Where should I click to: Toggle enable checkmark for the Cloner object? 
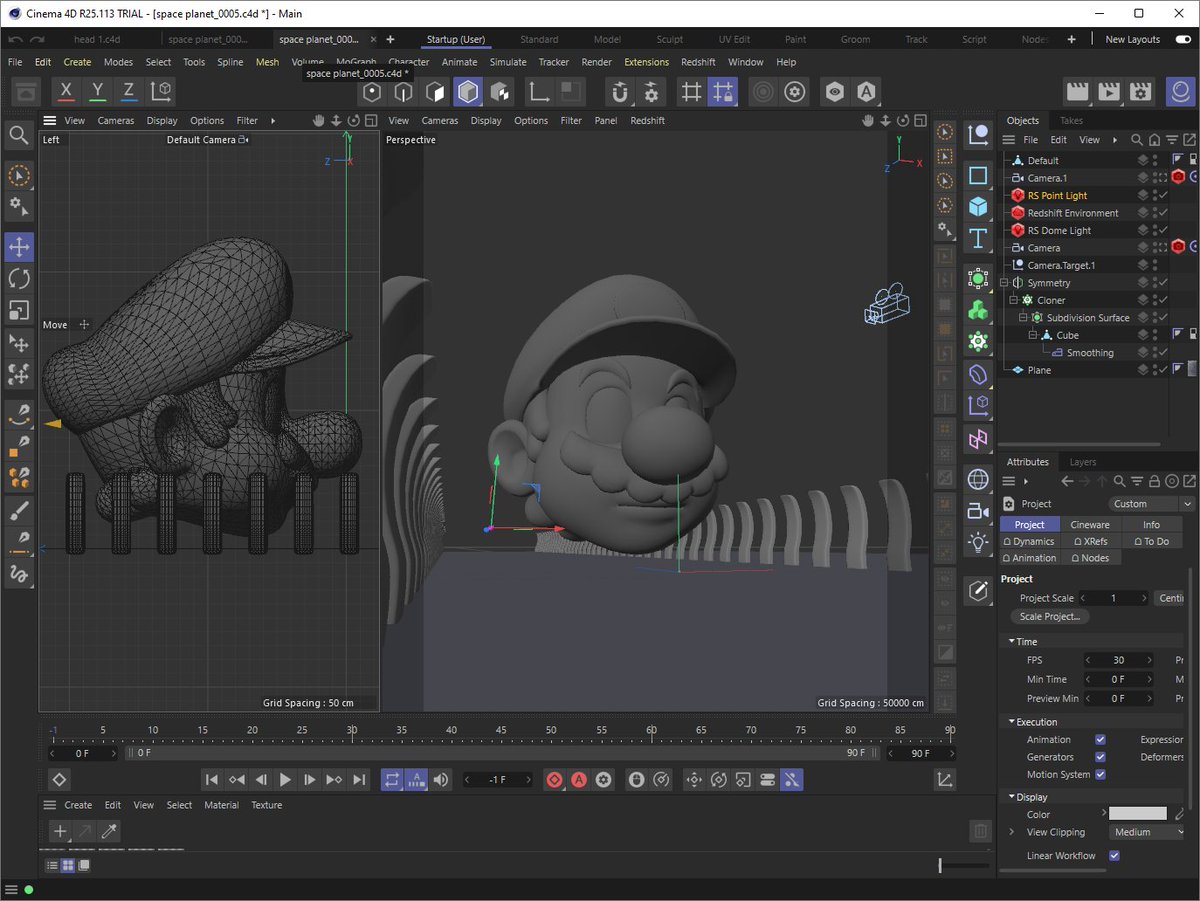coord(1165,300)
